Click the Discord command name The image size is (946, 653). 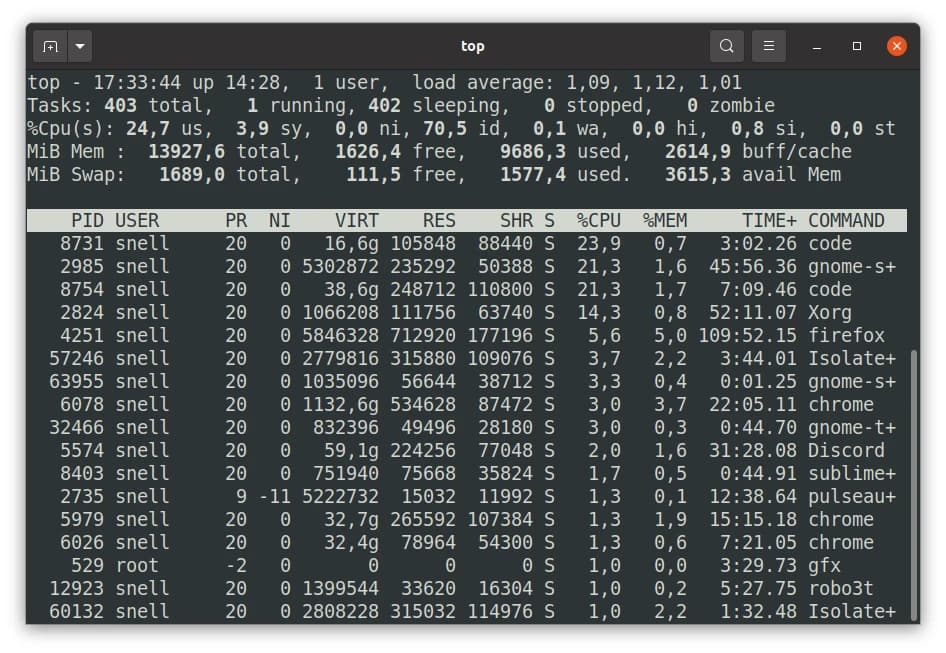click(x=846, y=450)
